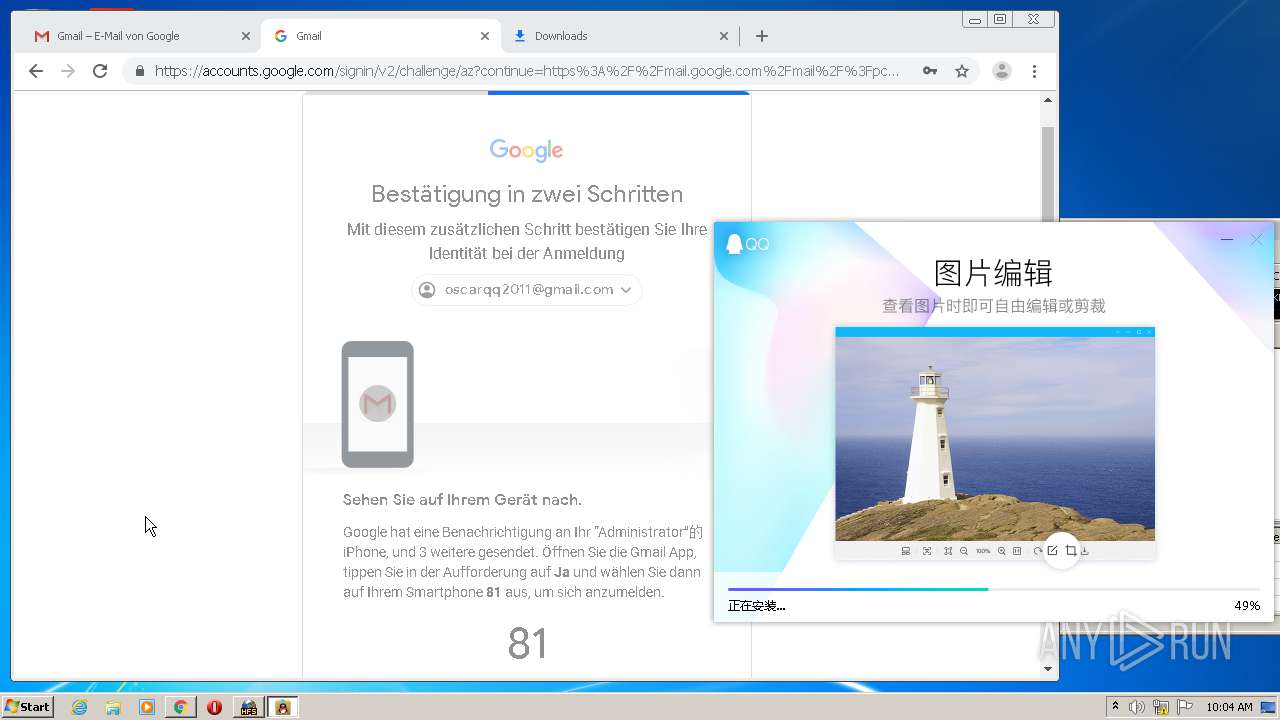The width and height of the screenshot is (1280, 720).
Task: Select the Gmail sign-in tab
Action: tap(380, 36)
